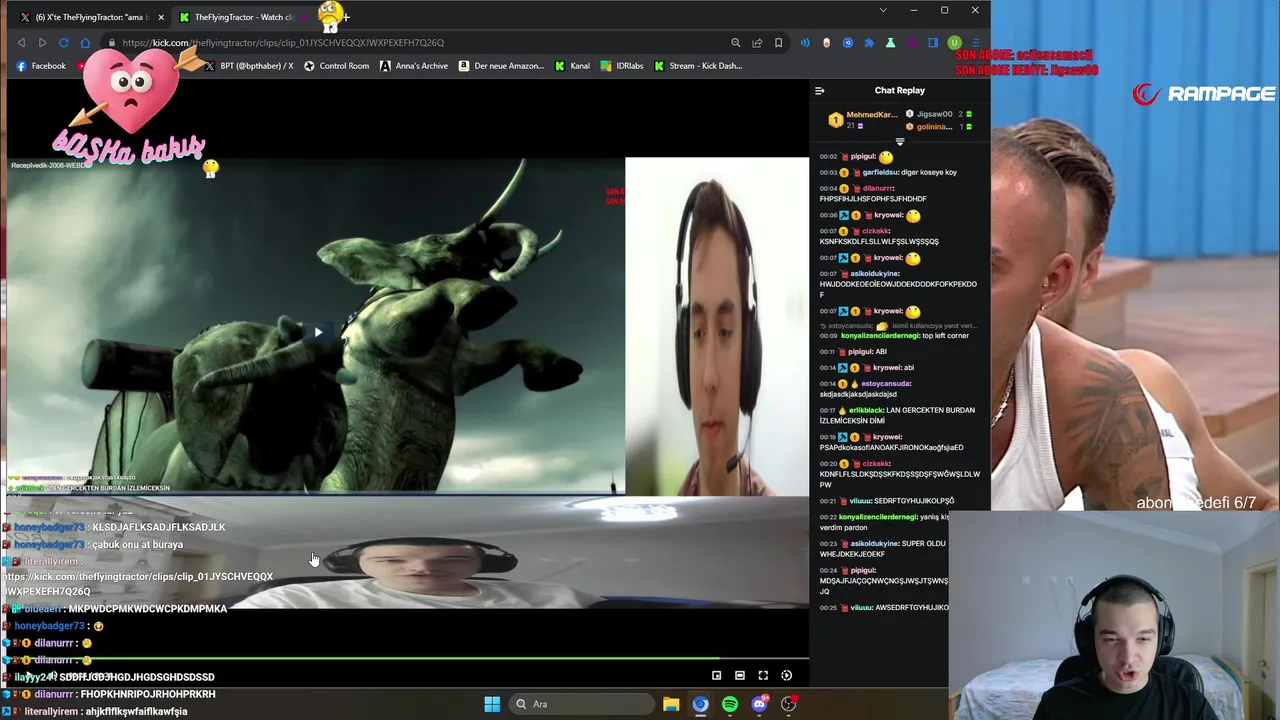
Task: Click the Chat Replay header
Action: (x=900, y=91)
